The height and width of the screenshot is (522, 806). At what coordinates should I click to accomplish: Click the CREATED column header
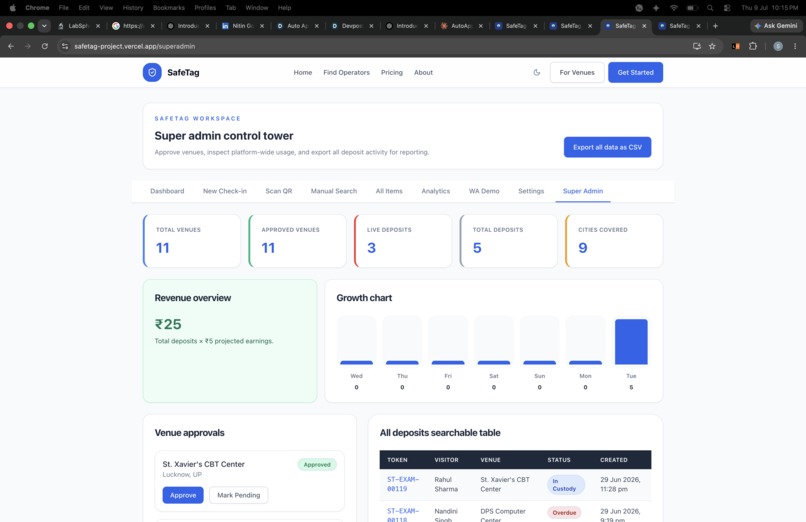click(613, 460)
